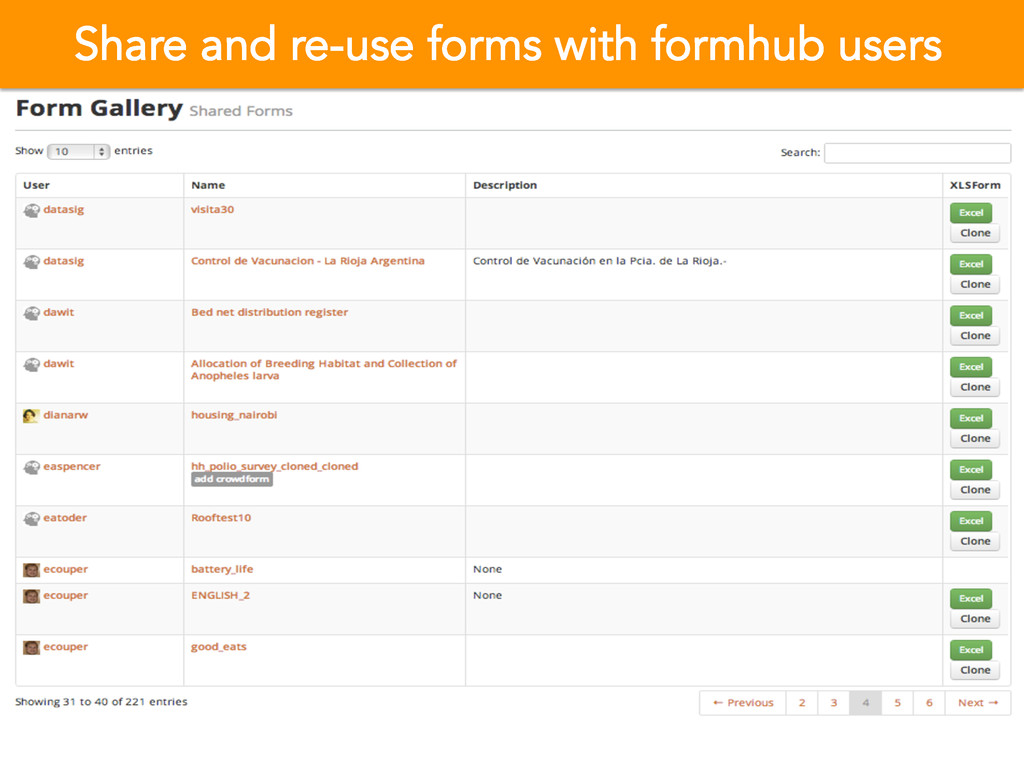
Task: Clone the Rooftest10 form
Action: 975,541
